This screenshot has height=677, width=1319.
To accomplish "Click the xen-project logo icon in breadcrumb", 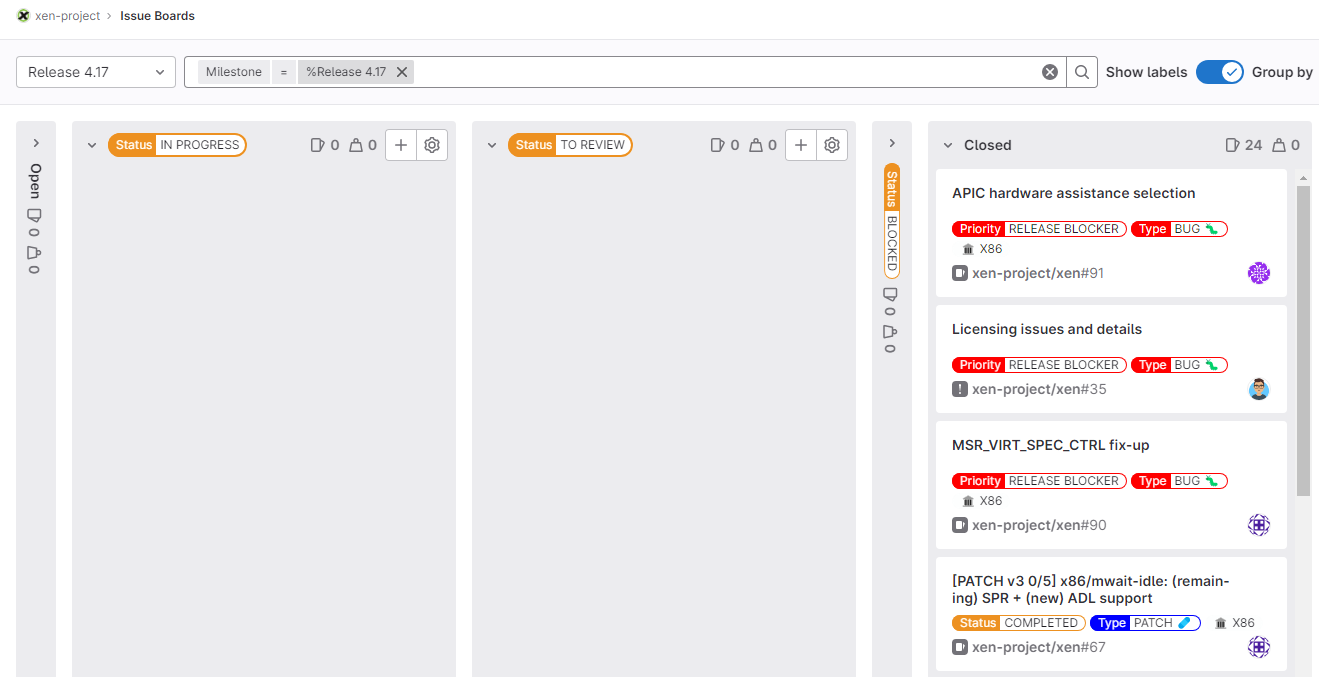I will 24,16.
